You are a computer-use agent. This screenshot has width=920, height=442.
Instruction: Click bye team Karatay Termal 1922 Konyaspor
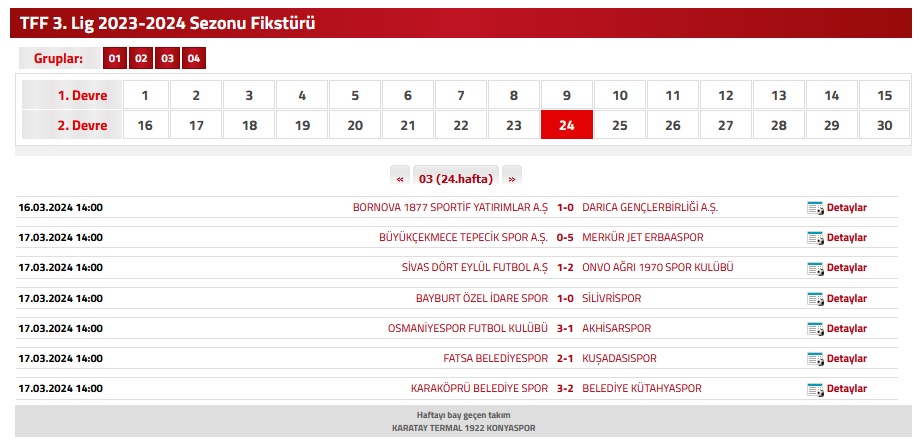point(464,428)
